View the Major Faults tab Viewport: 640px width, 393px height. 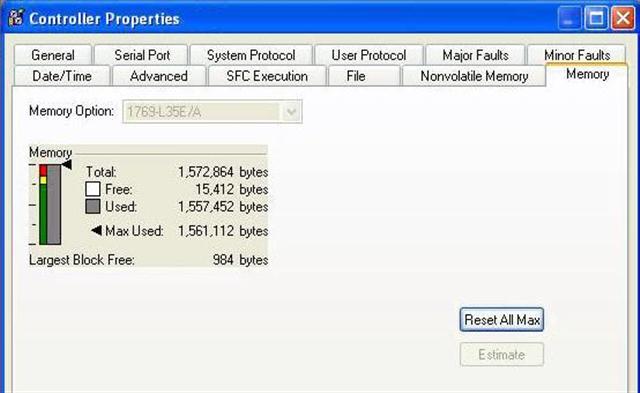point(475,55)
